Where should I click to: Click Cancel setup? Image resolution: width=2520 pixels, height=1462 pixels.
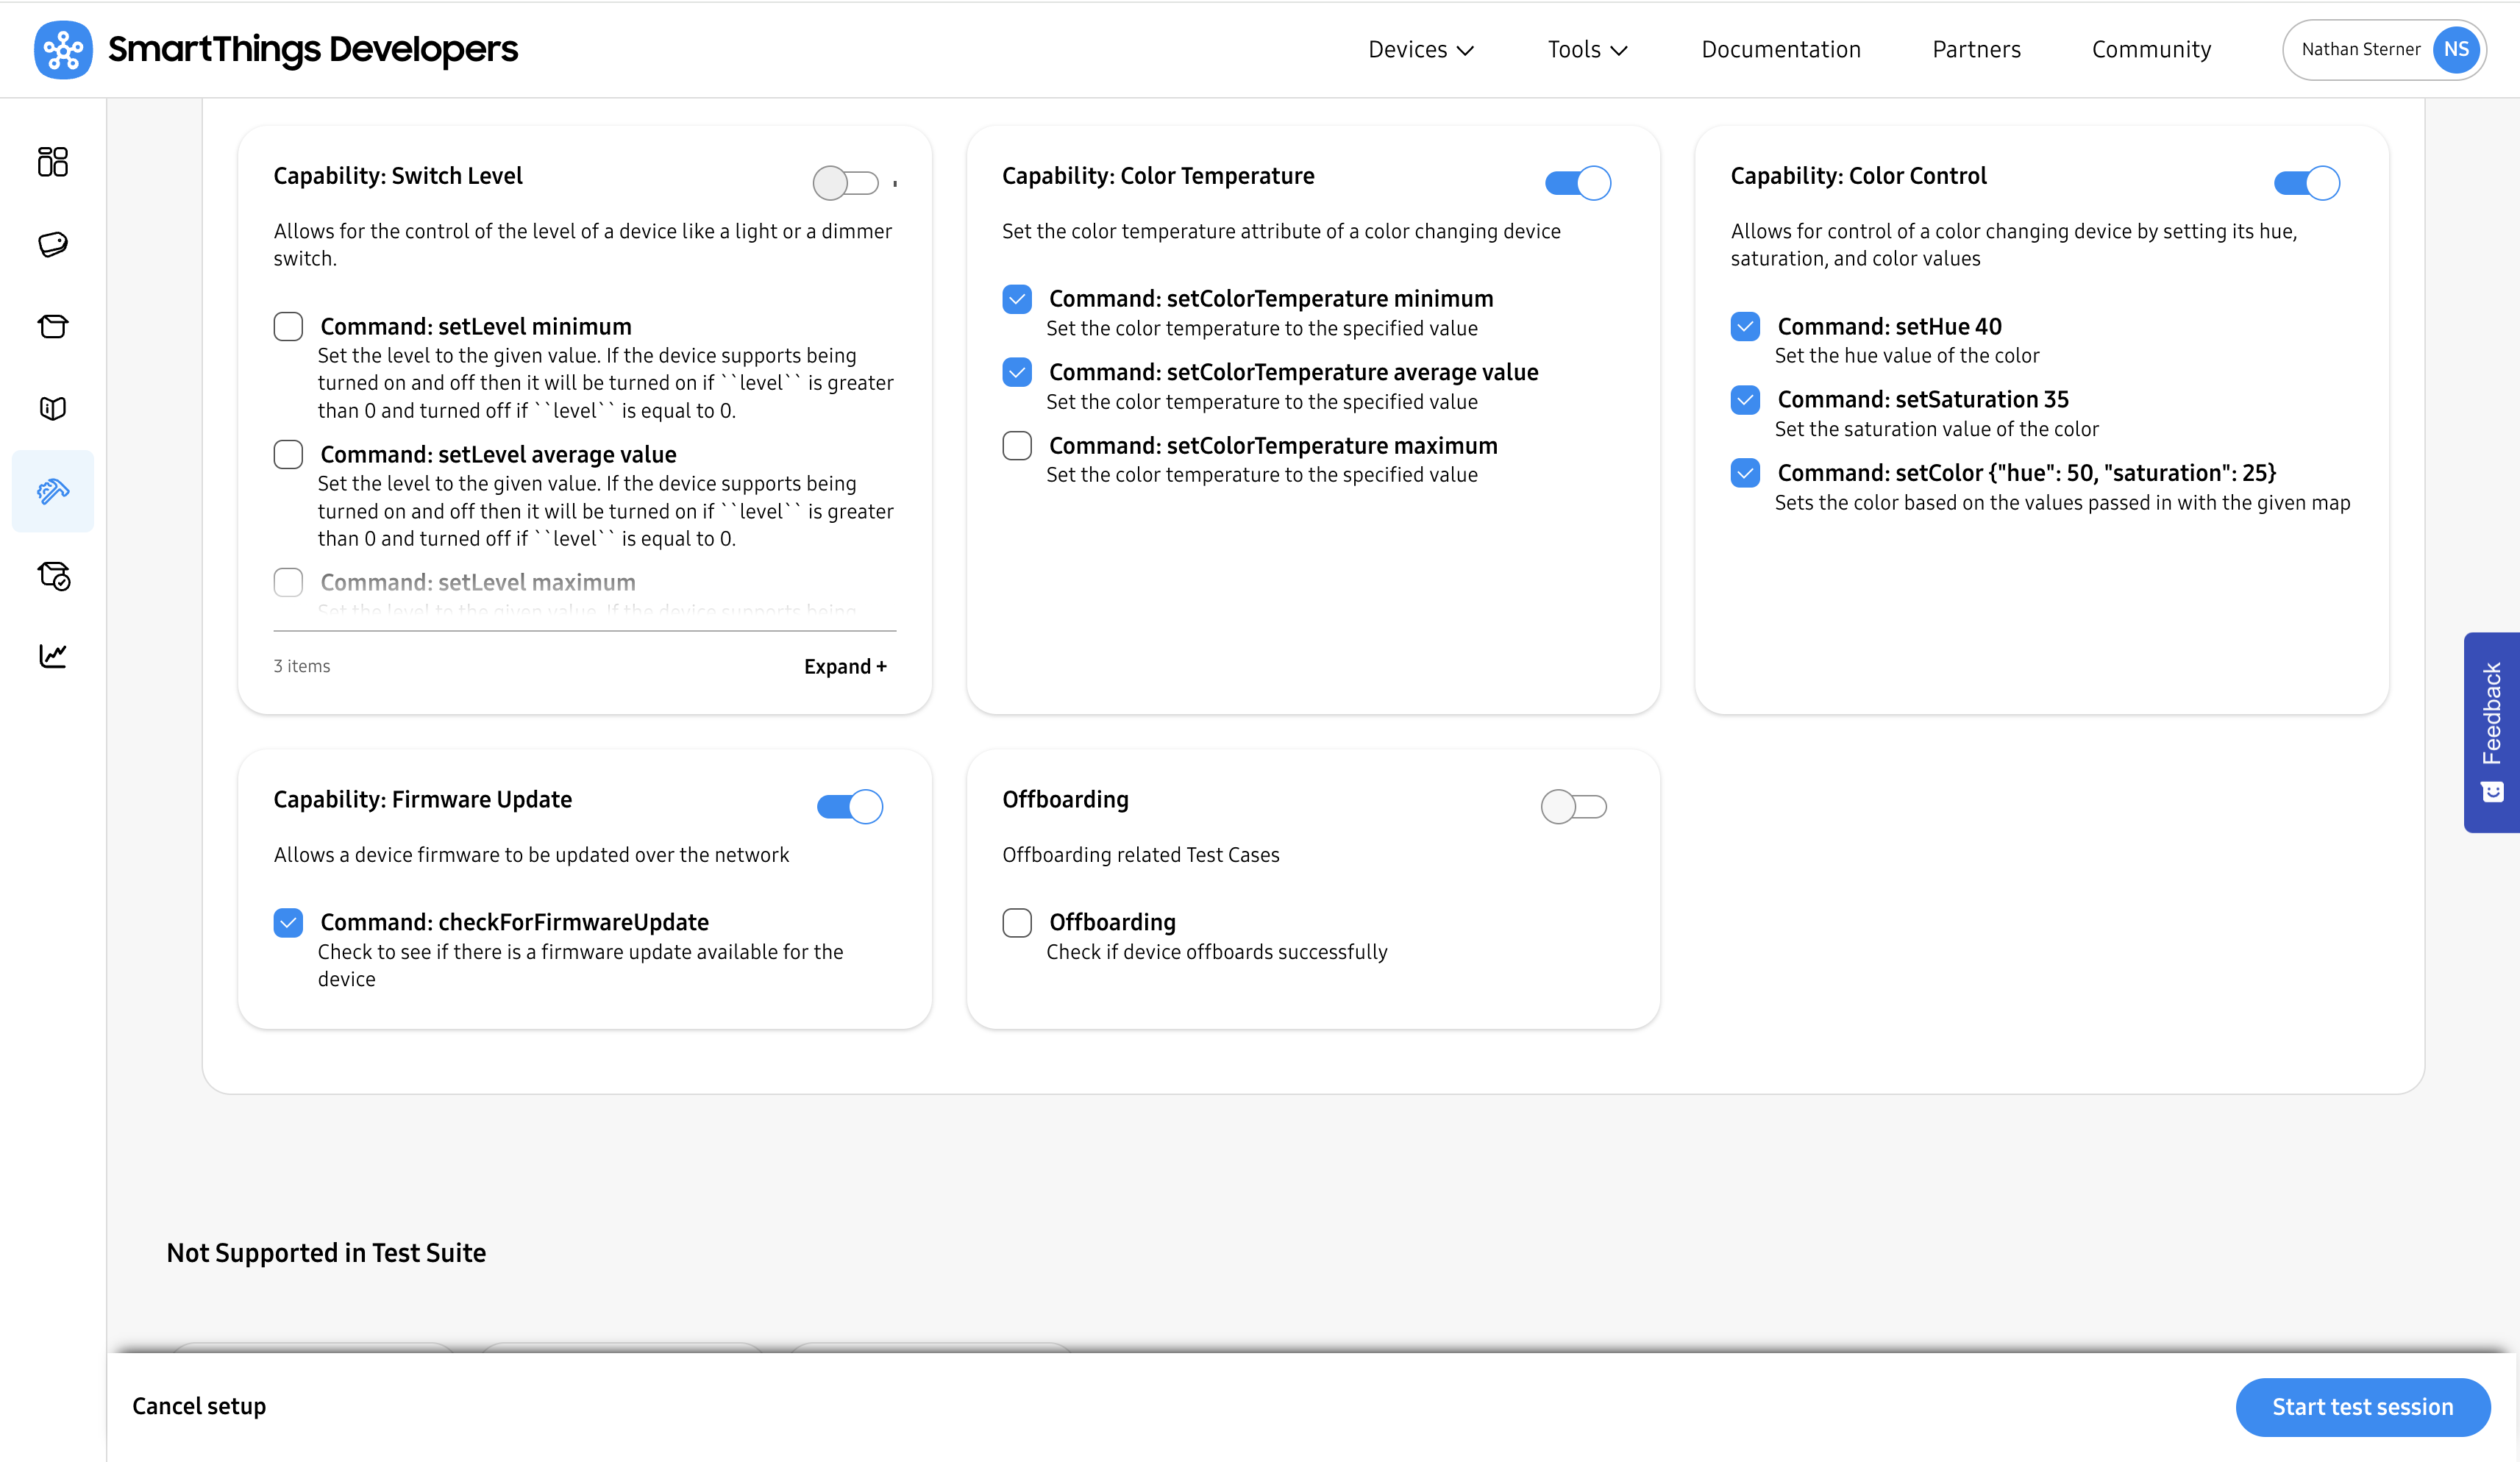pos(199,1406)
